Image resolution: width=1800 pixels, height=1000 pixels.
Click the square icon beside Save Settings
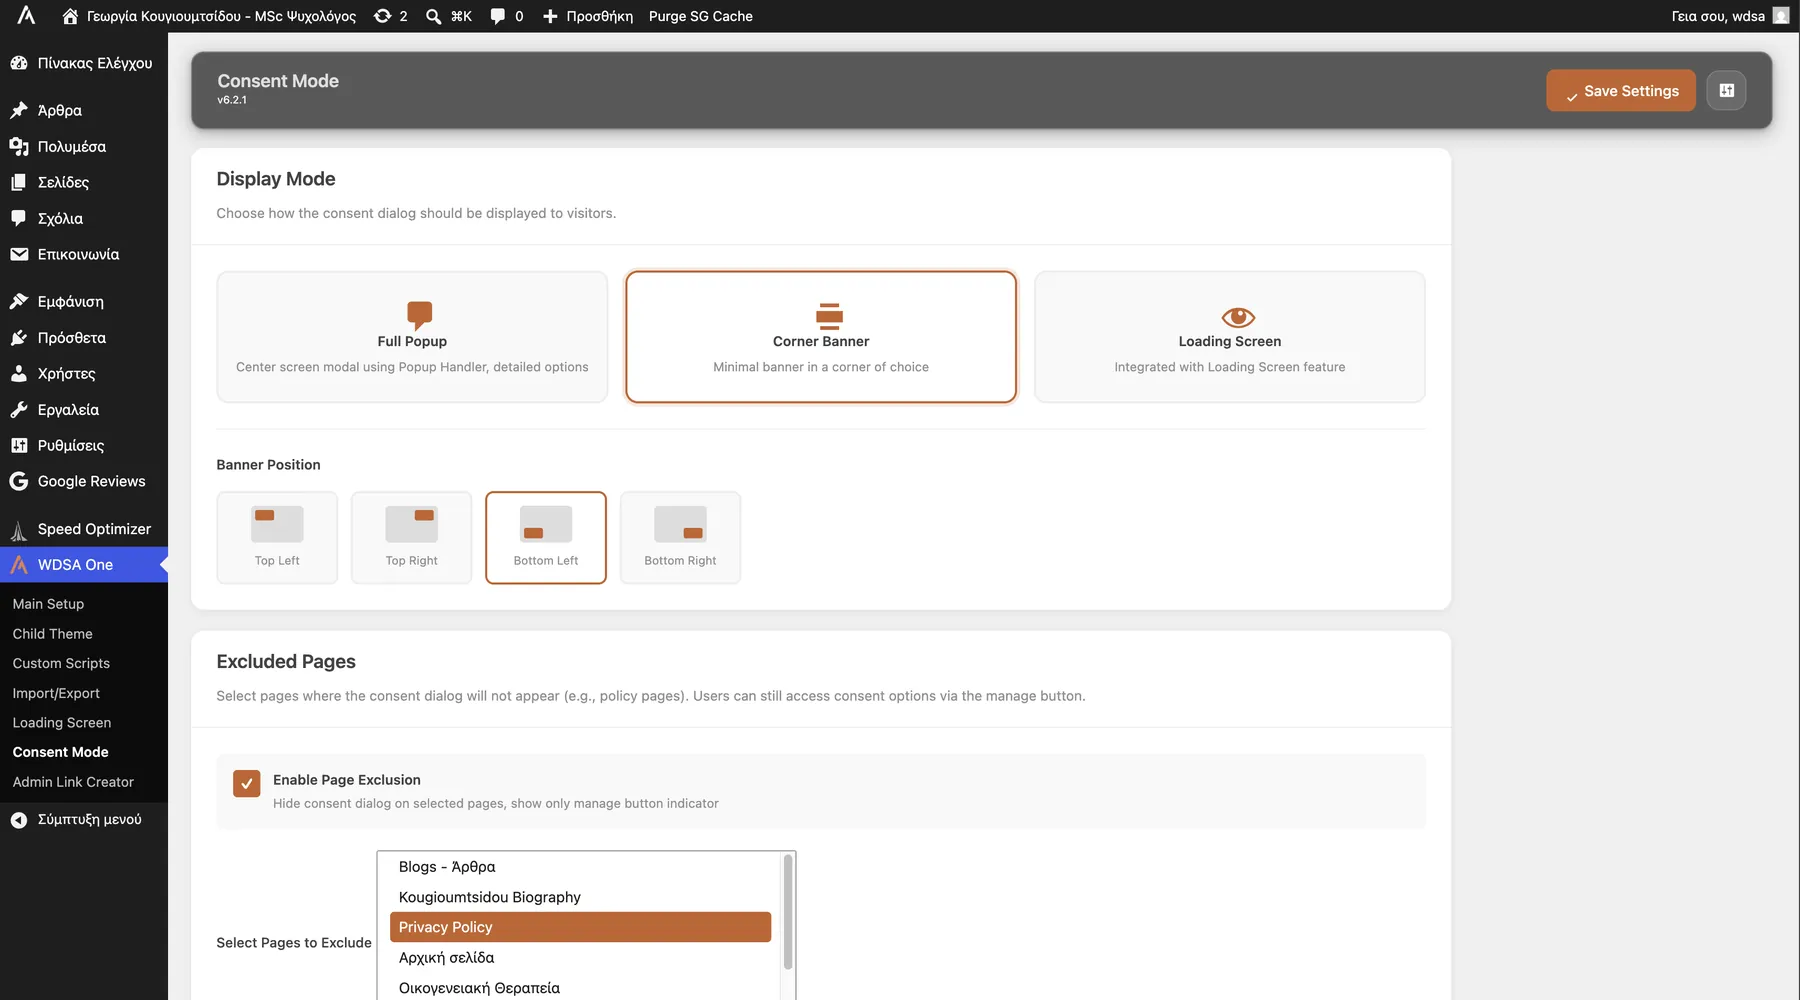[x=1726, y=90]
